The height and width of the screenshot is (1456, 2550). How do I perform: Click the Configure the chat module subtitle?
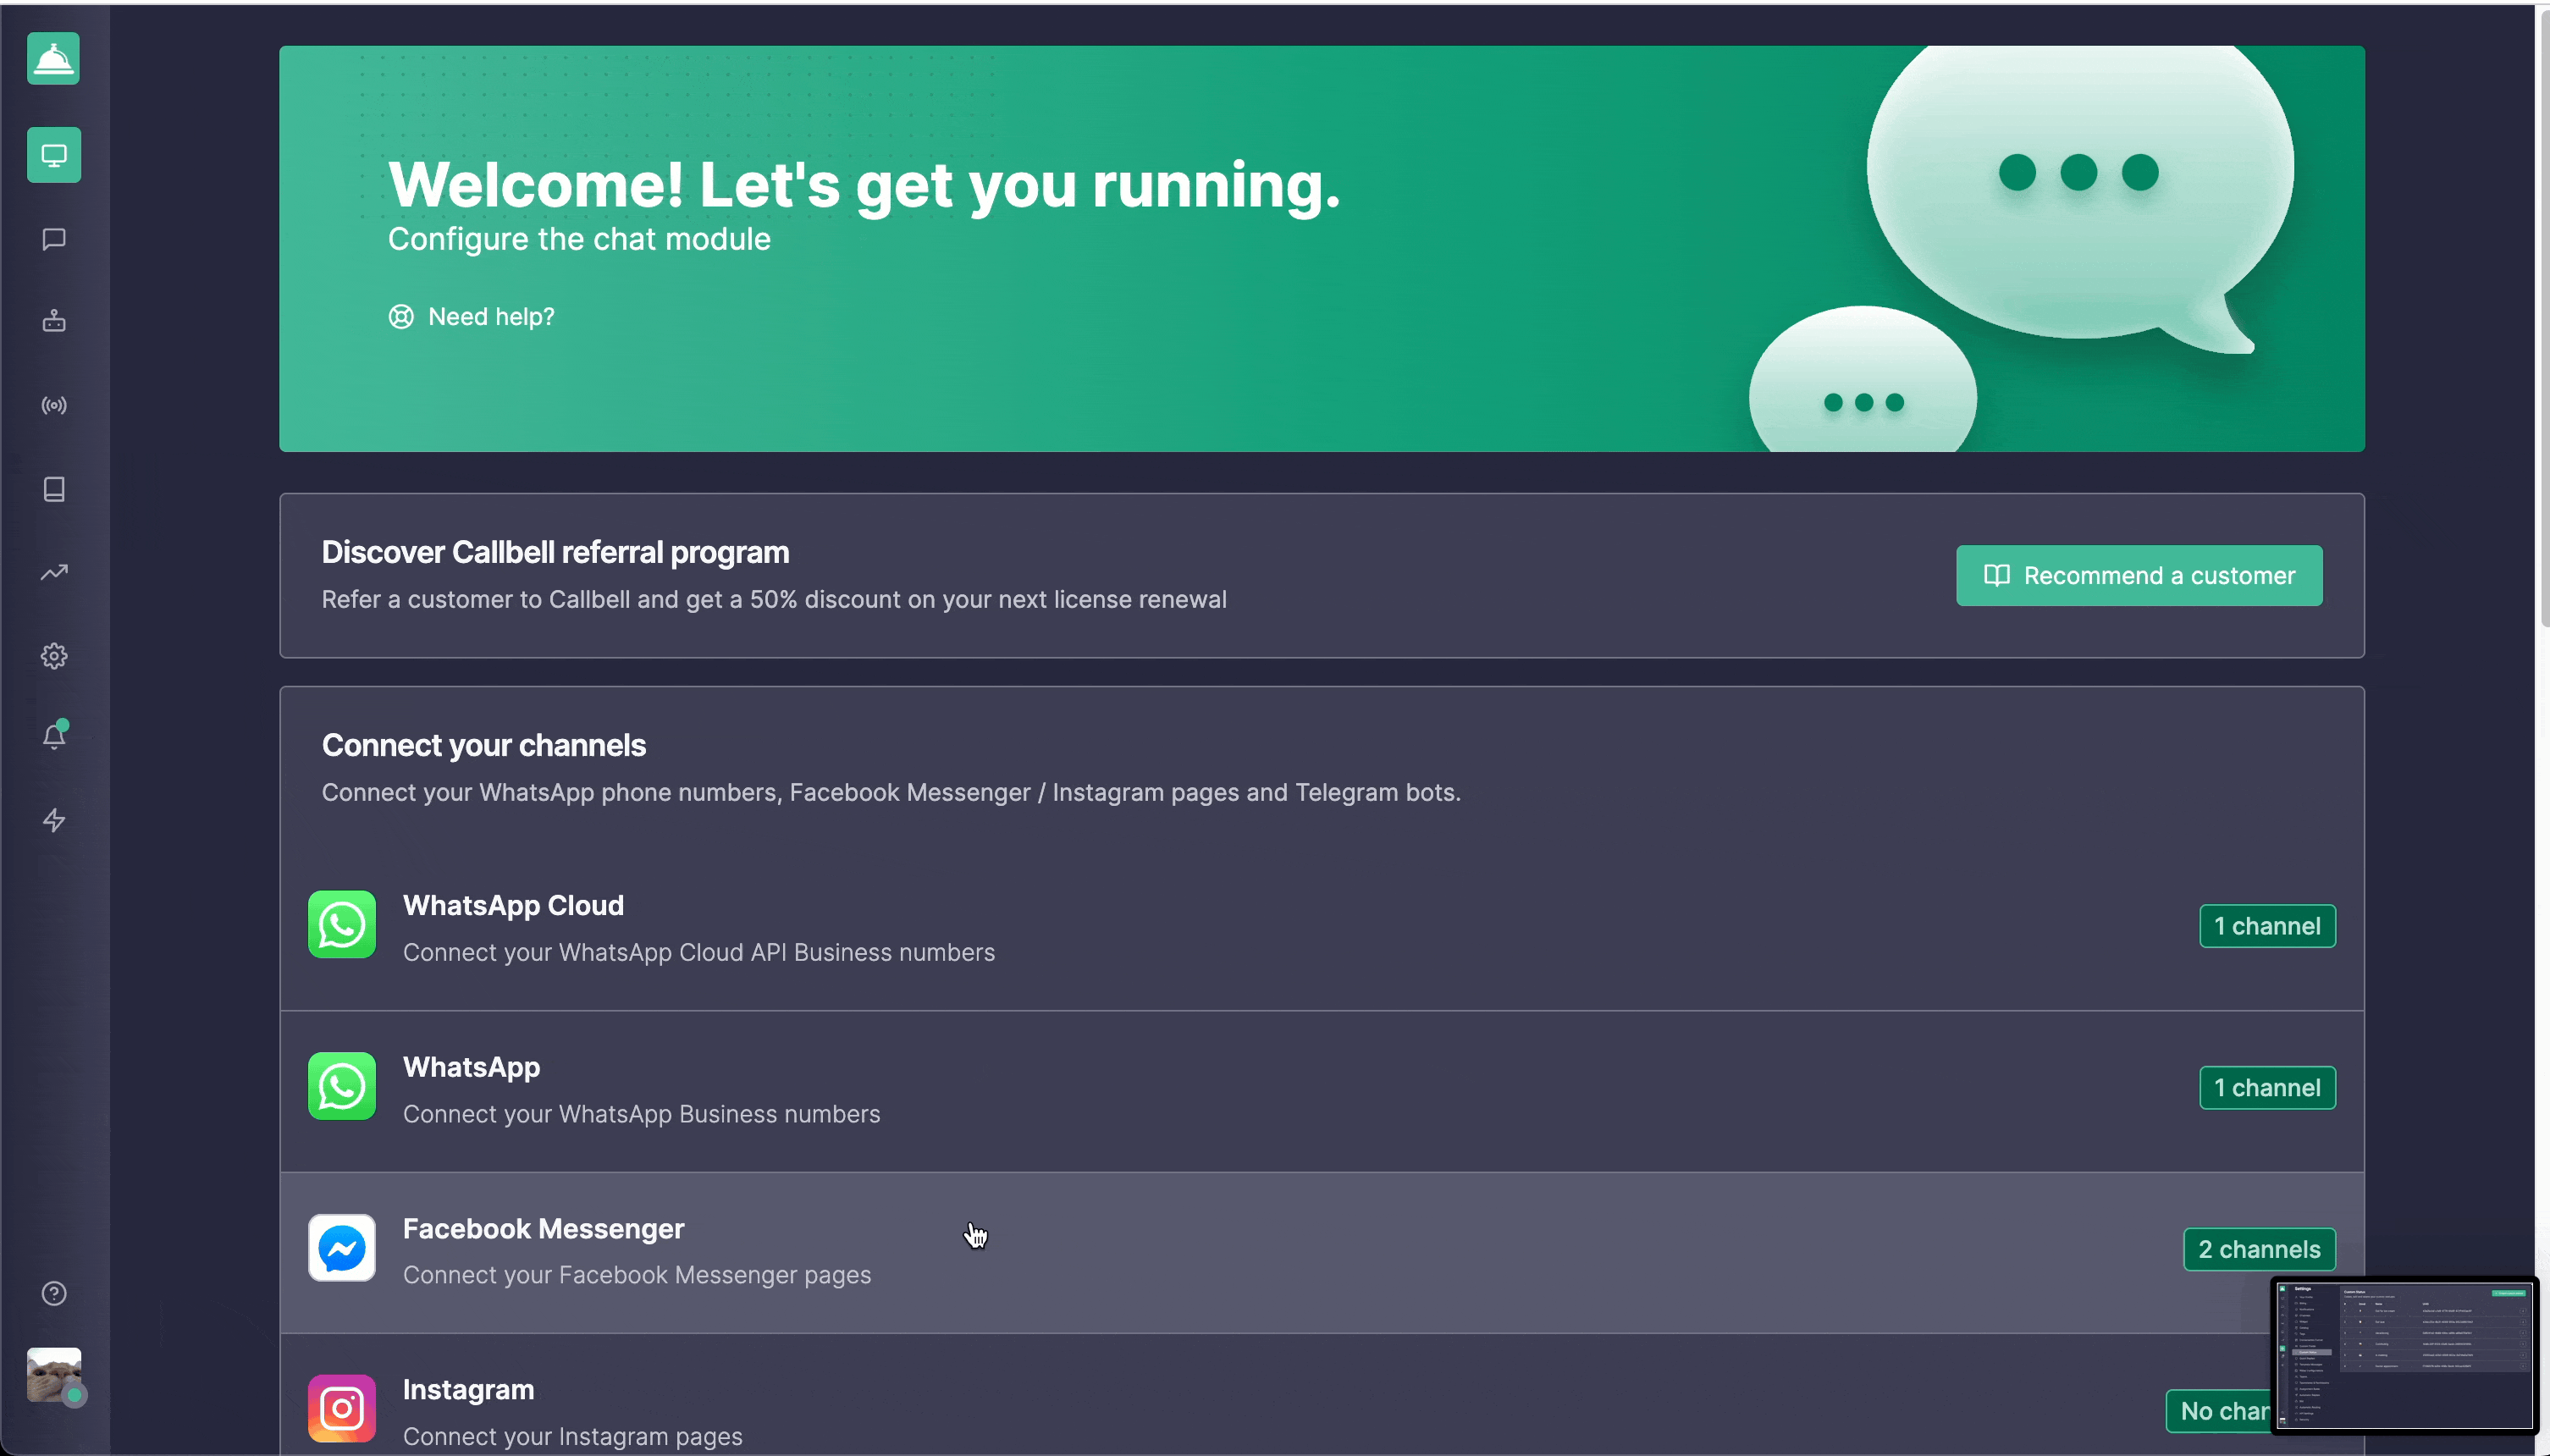coord(579,240)
